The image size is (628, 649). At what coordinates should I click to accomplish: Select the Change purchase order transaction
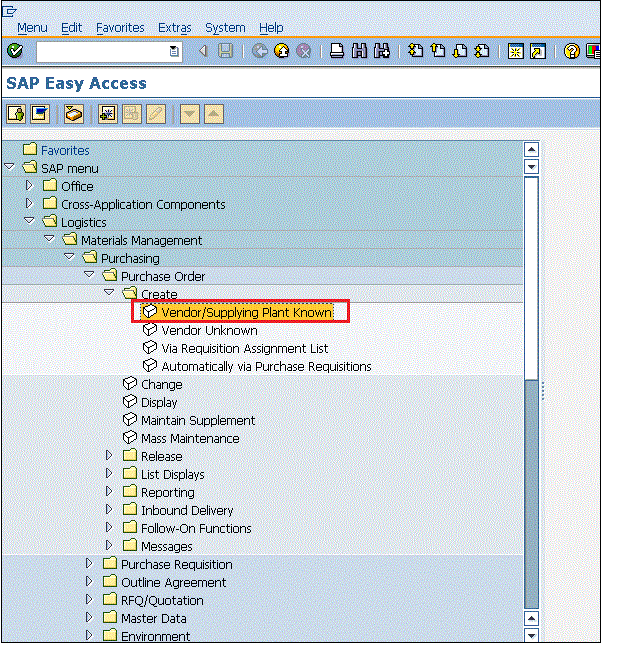161,385
